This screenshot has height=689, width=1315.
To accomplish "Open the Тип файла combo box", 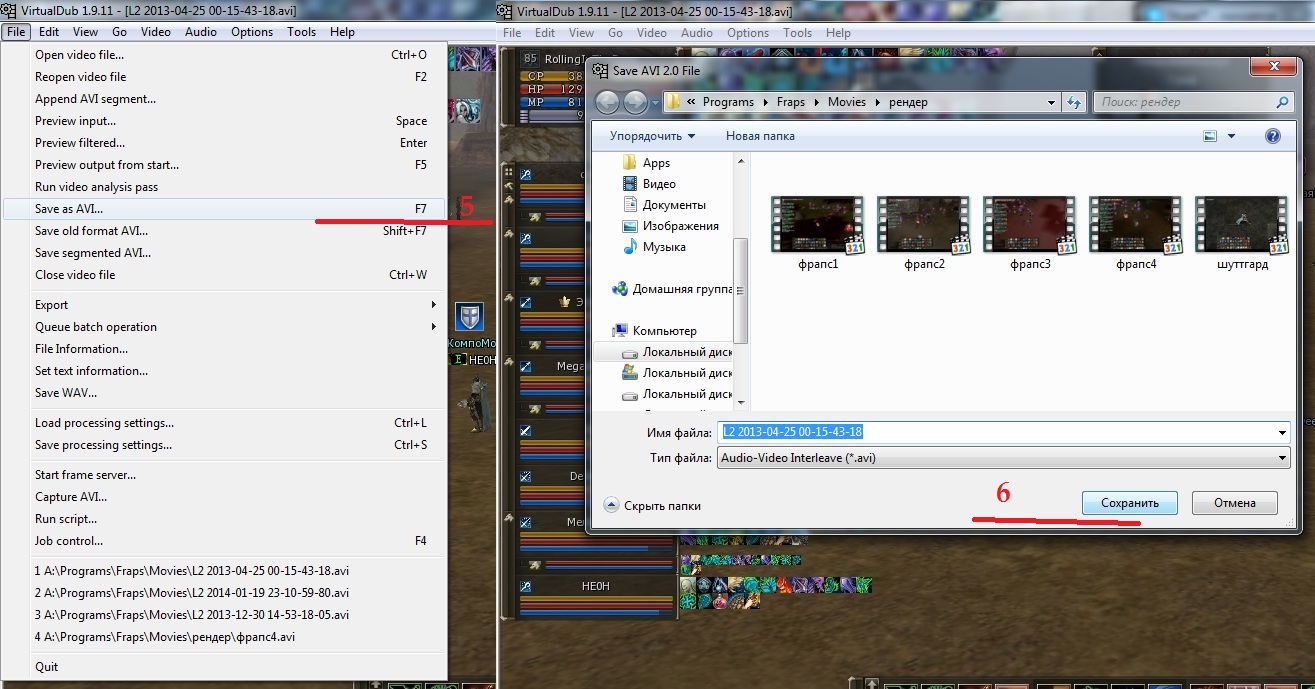I will 1003,458.
